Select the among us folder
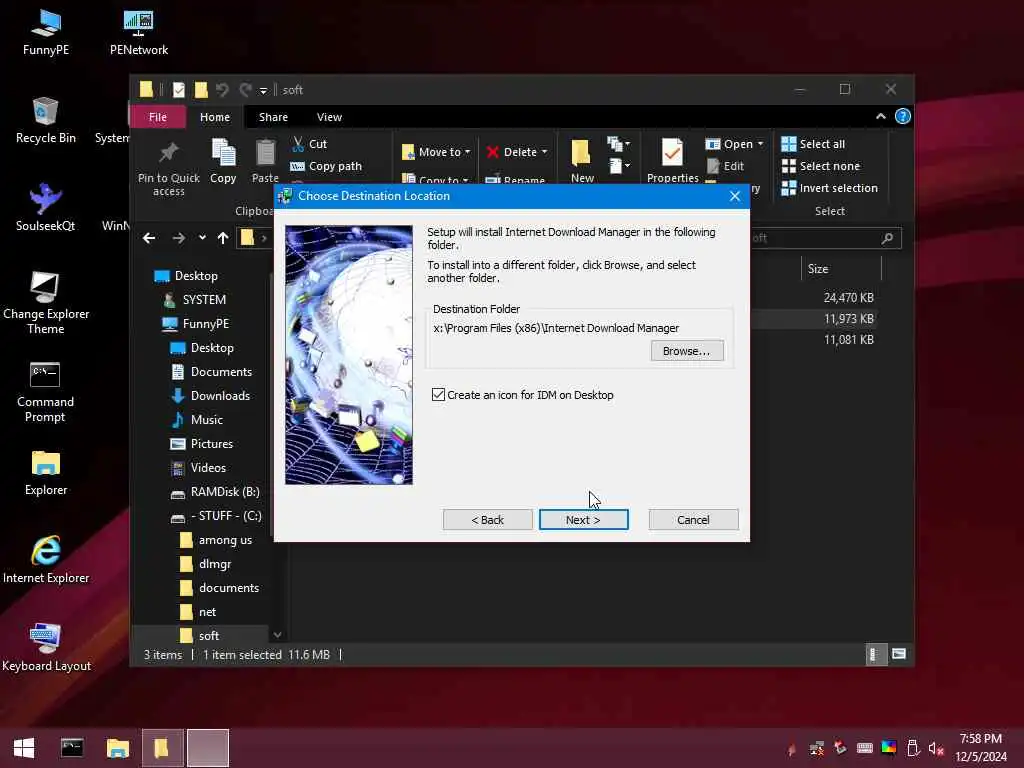Viewport: 1024px width, 768px height. (216, 540)
